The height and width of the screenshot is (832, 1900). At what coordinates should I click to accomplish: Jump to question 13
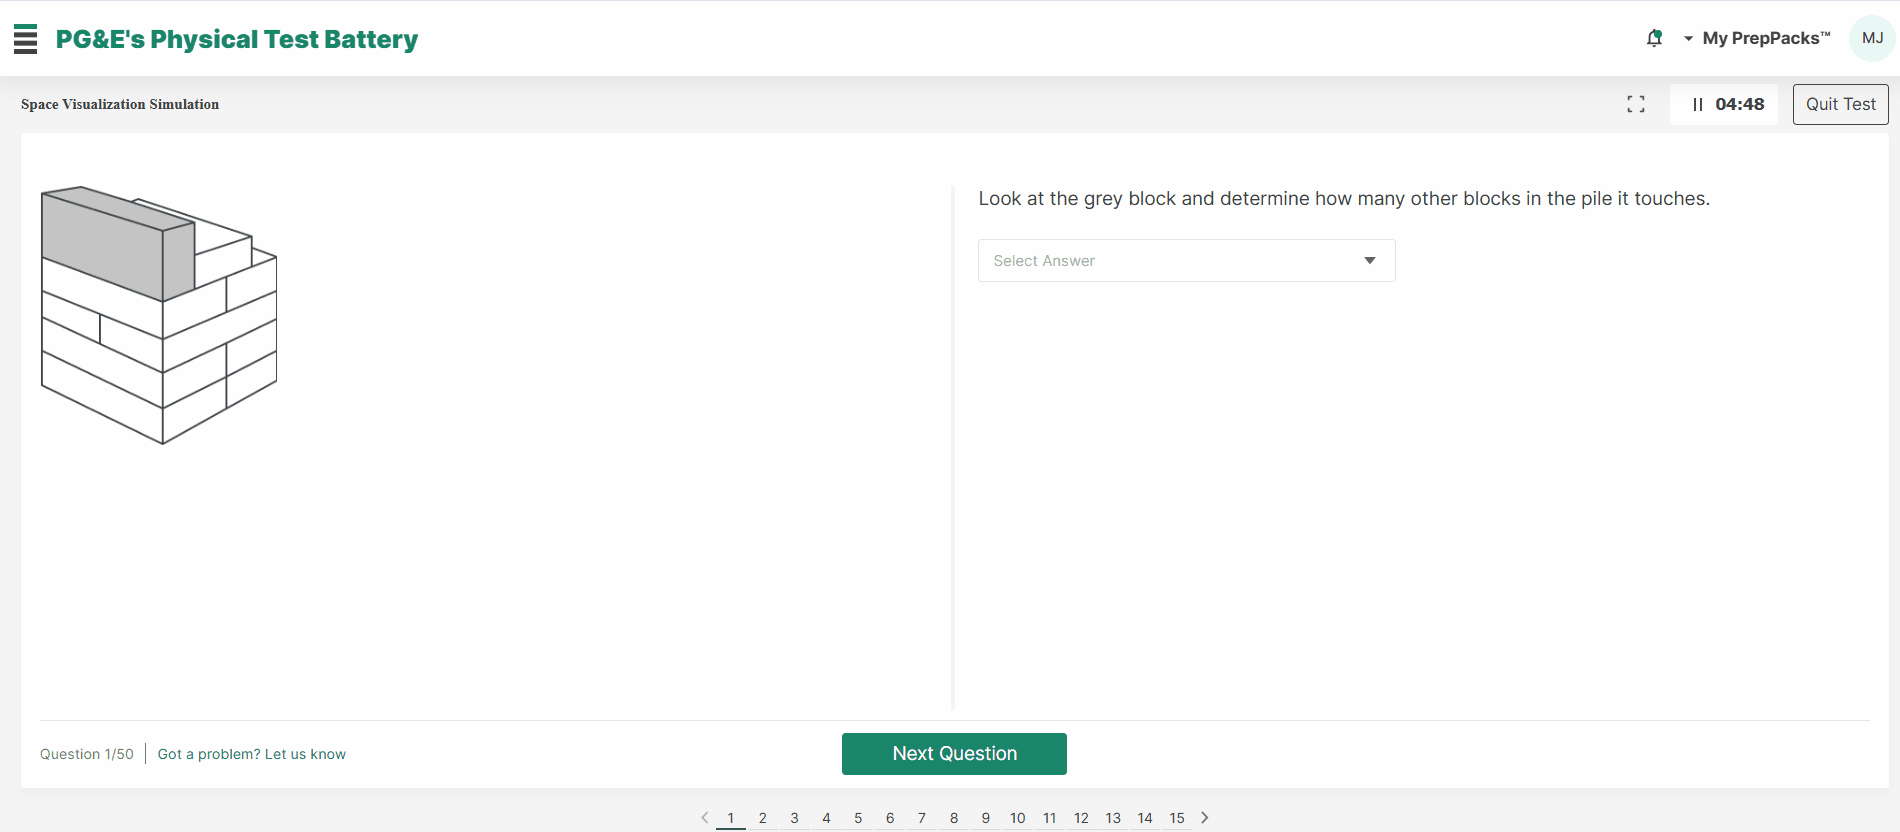(1114, 818)
